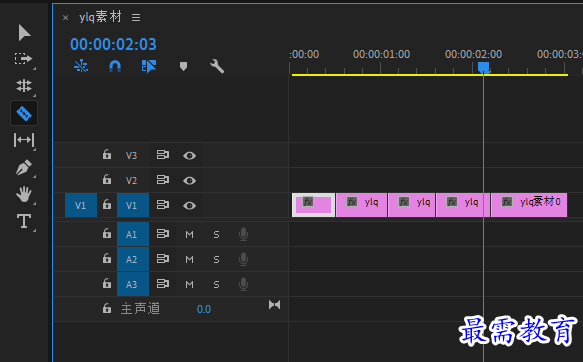
Task: Select the first selected clip on V1
Action: pyautogui.click(x=313, y=205)
